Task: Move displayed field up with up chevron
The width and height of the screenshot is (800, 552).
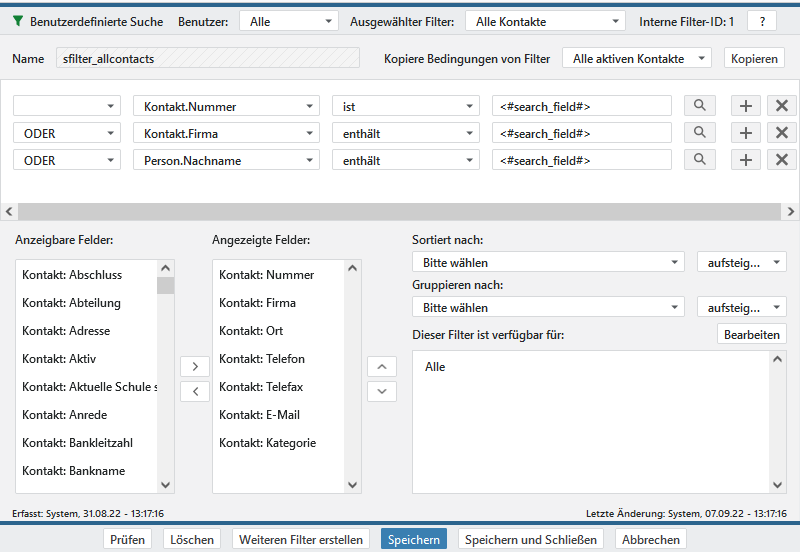Action: (382, 366)
